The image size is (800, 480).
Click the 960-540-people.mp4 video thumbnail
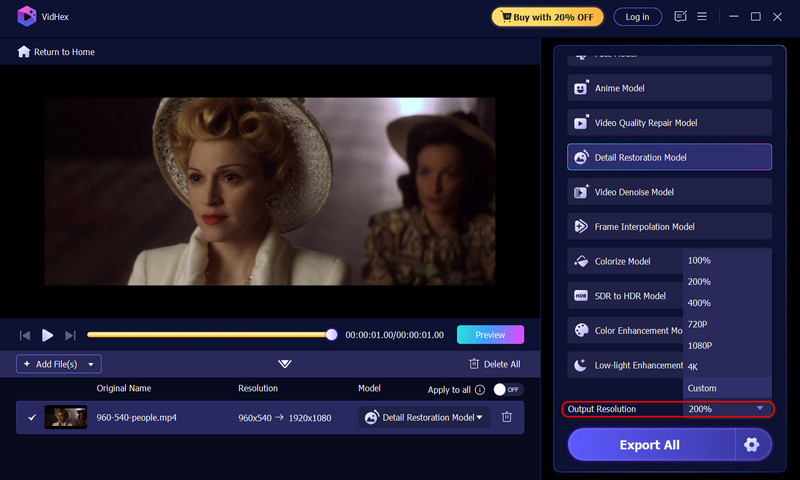point(65,417)
